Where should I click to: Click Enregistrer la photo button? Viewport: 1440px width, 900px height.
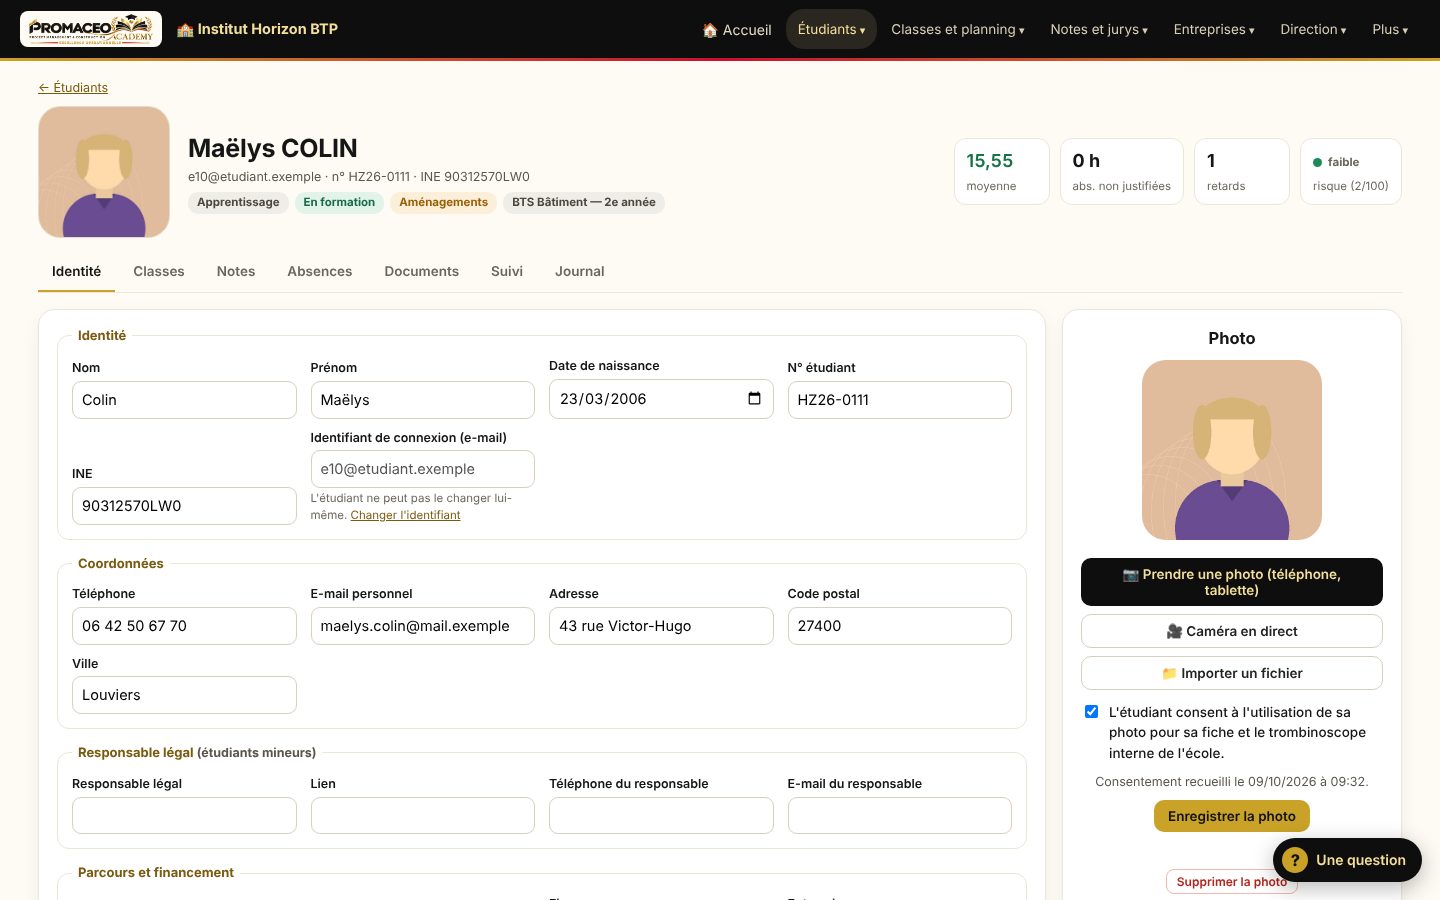point(1232,816)
